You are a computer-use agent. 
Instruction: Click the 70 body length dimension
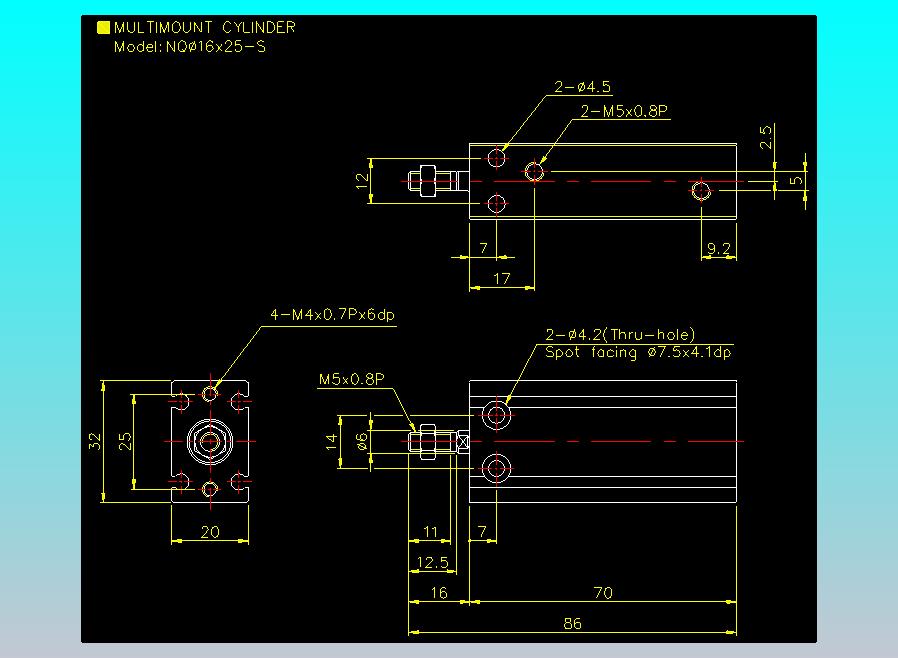click(x=603, y=593)
